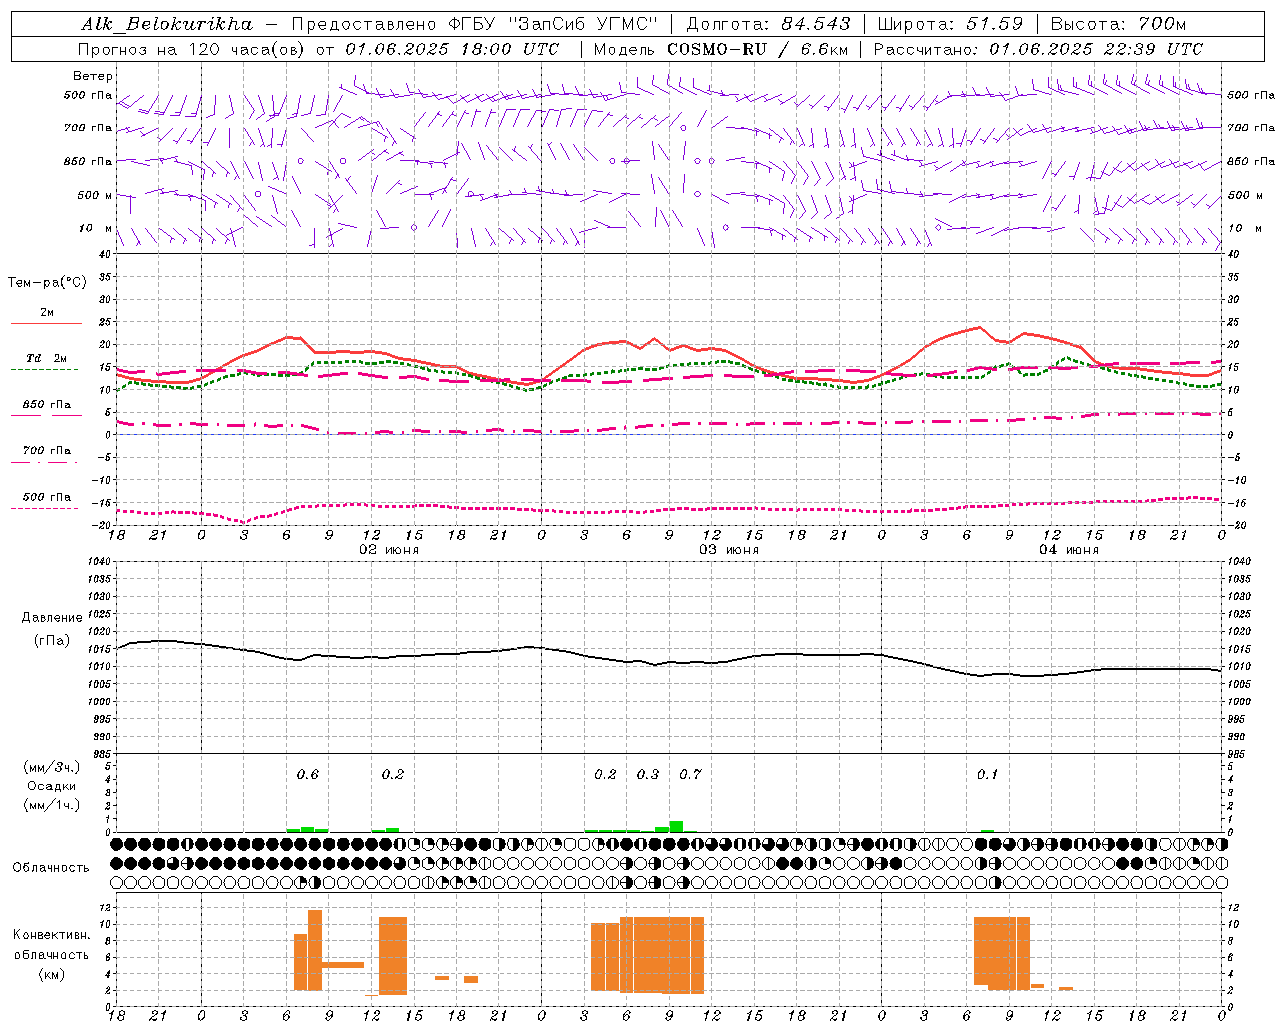
Task: Click the dash-dot line sample under 700 гПа legend
Action: tap(45, 462)
